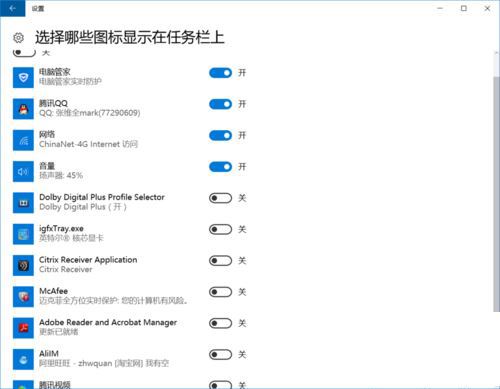
Task: Toggle the 腾讯视频 switch at the bottom
Action: (220, 385)
